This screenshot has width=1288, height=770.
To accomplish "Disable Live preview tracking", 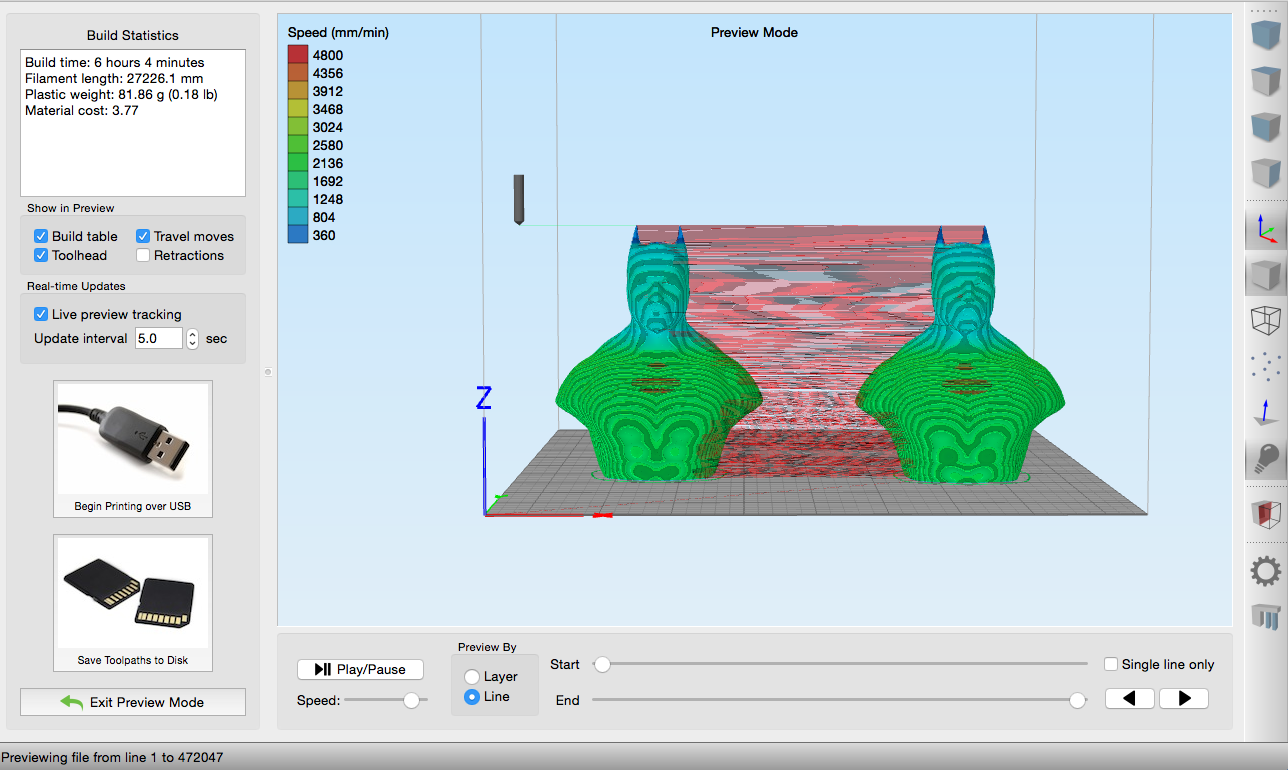I will pyautogui.click(x=41, y=314).
